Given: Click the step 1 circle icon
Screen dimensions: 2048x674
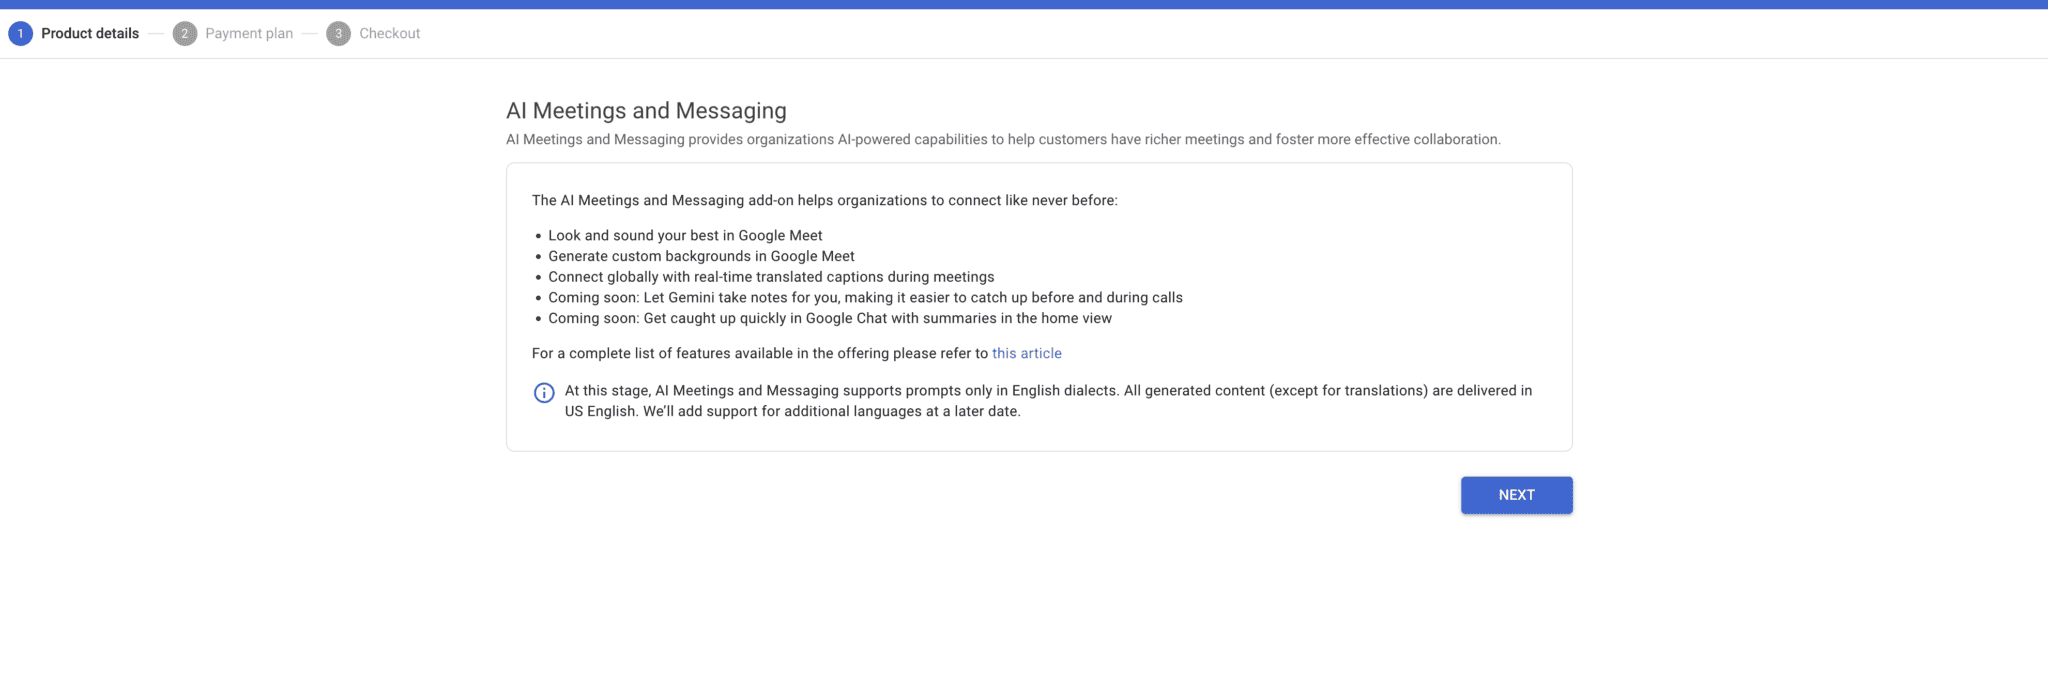Looking at the screenshot, I should point(20,34).
